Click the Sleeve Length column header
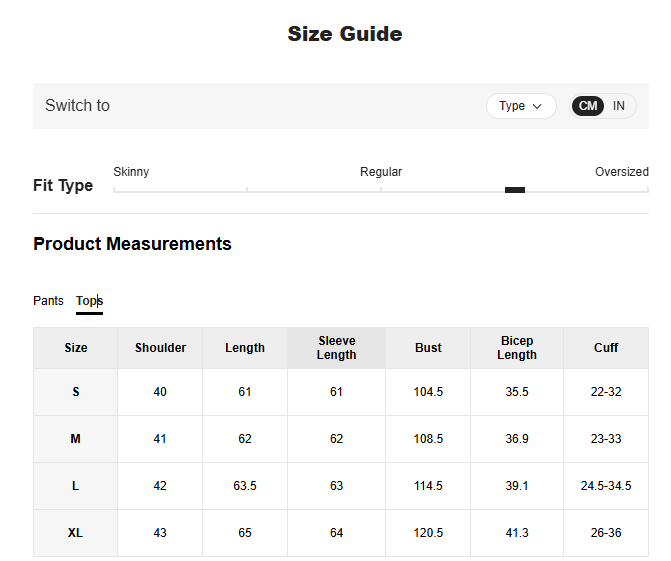 tap(336, 348)
